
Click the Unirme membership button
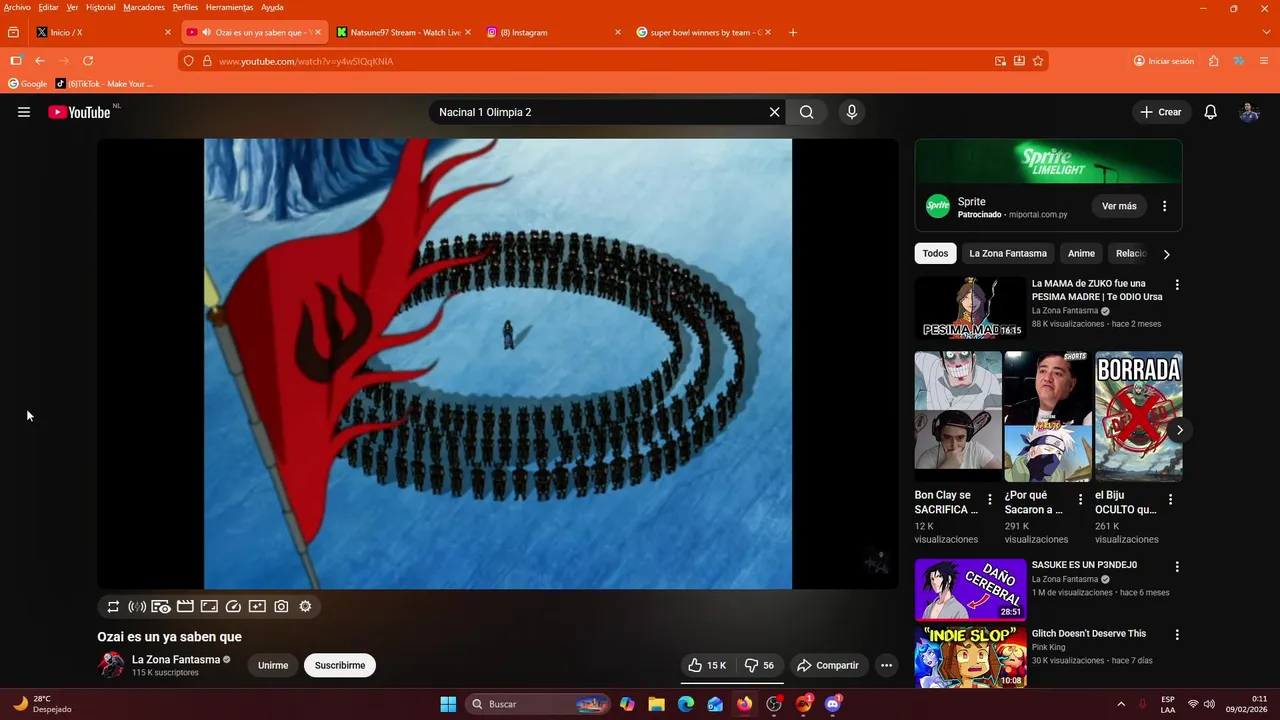(x=273, y=665)
